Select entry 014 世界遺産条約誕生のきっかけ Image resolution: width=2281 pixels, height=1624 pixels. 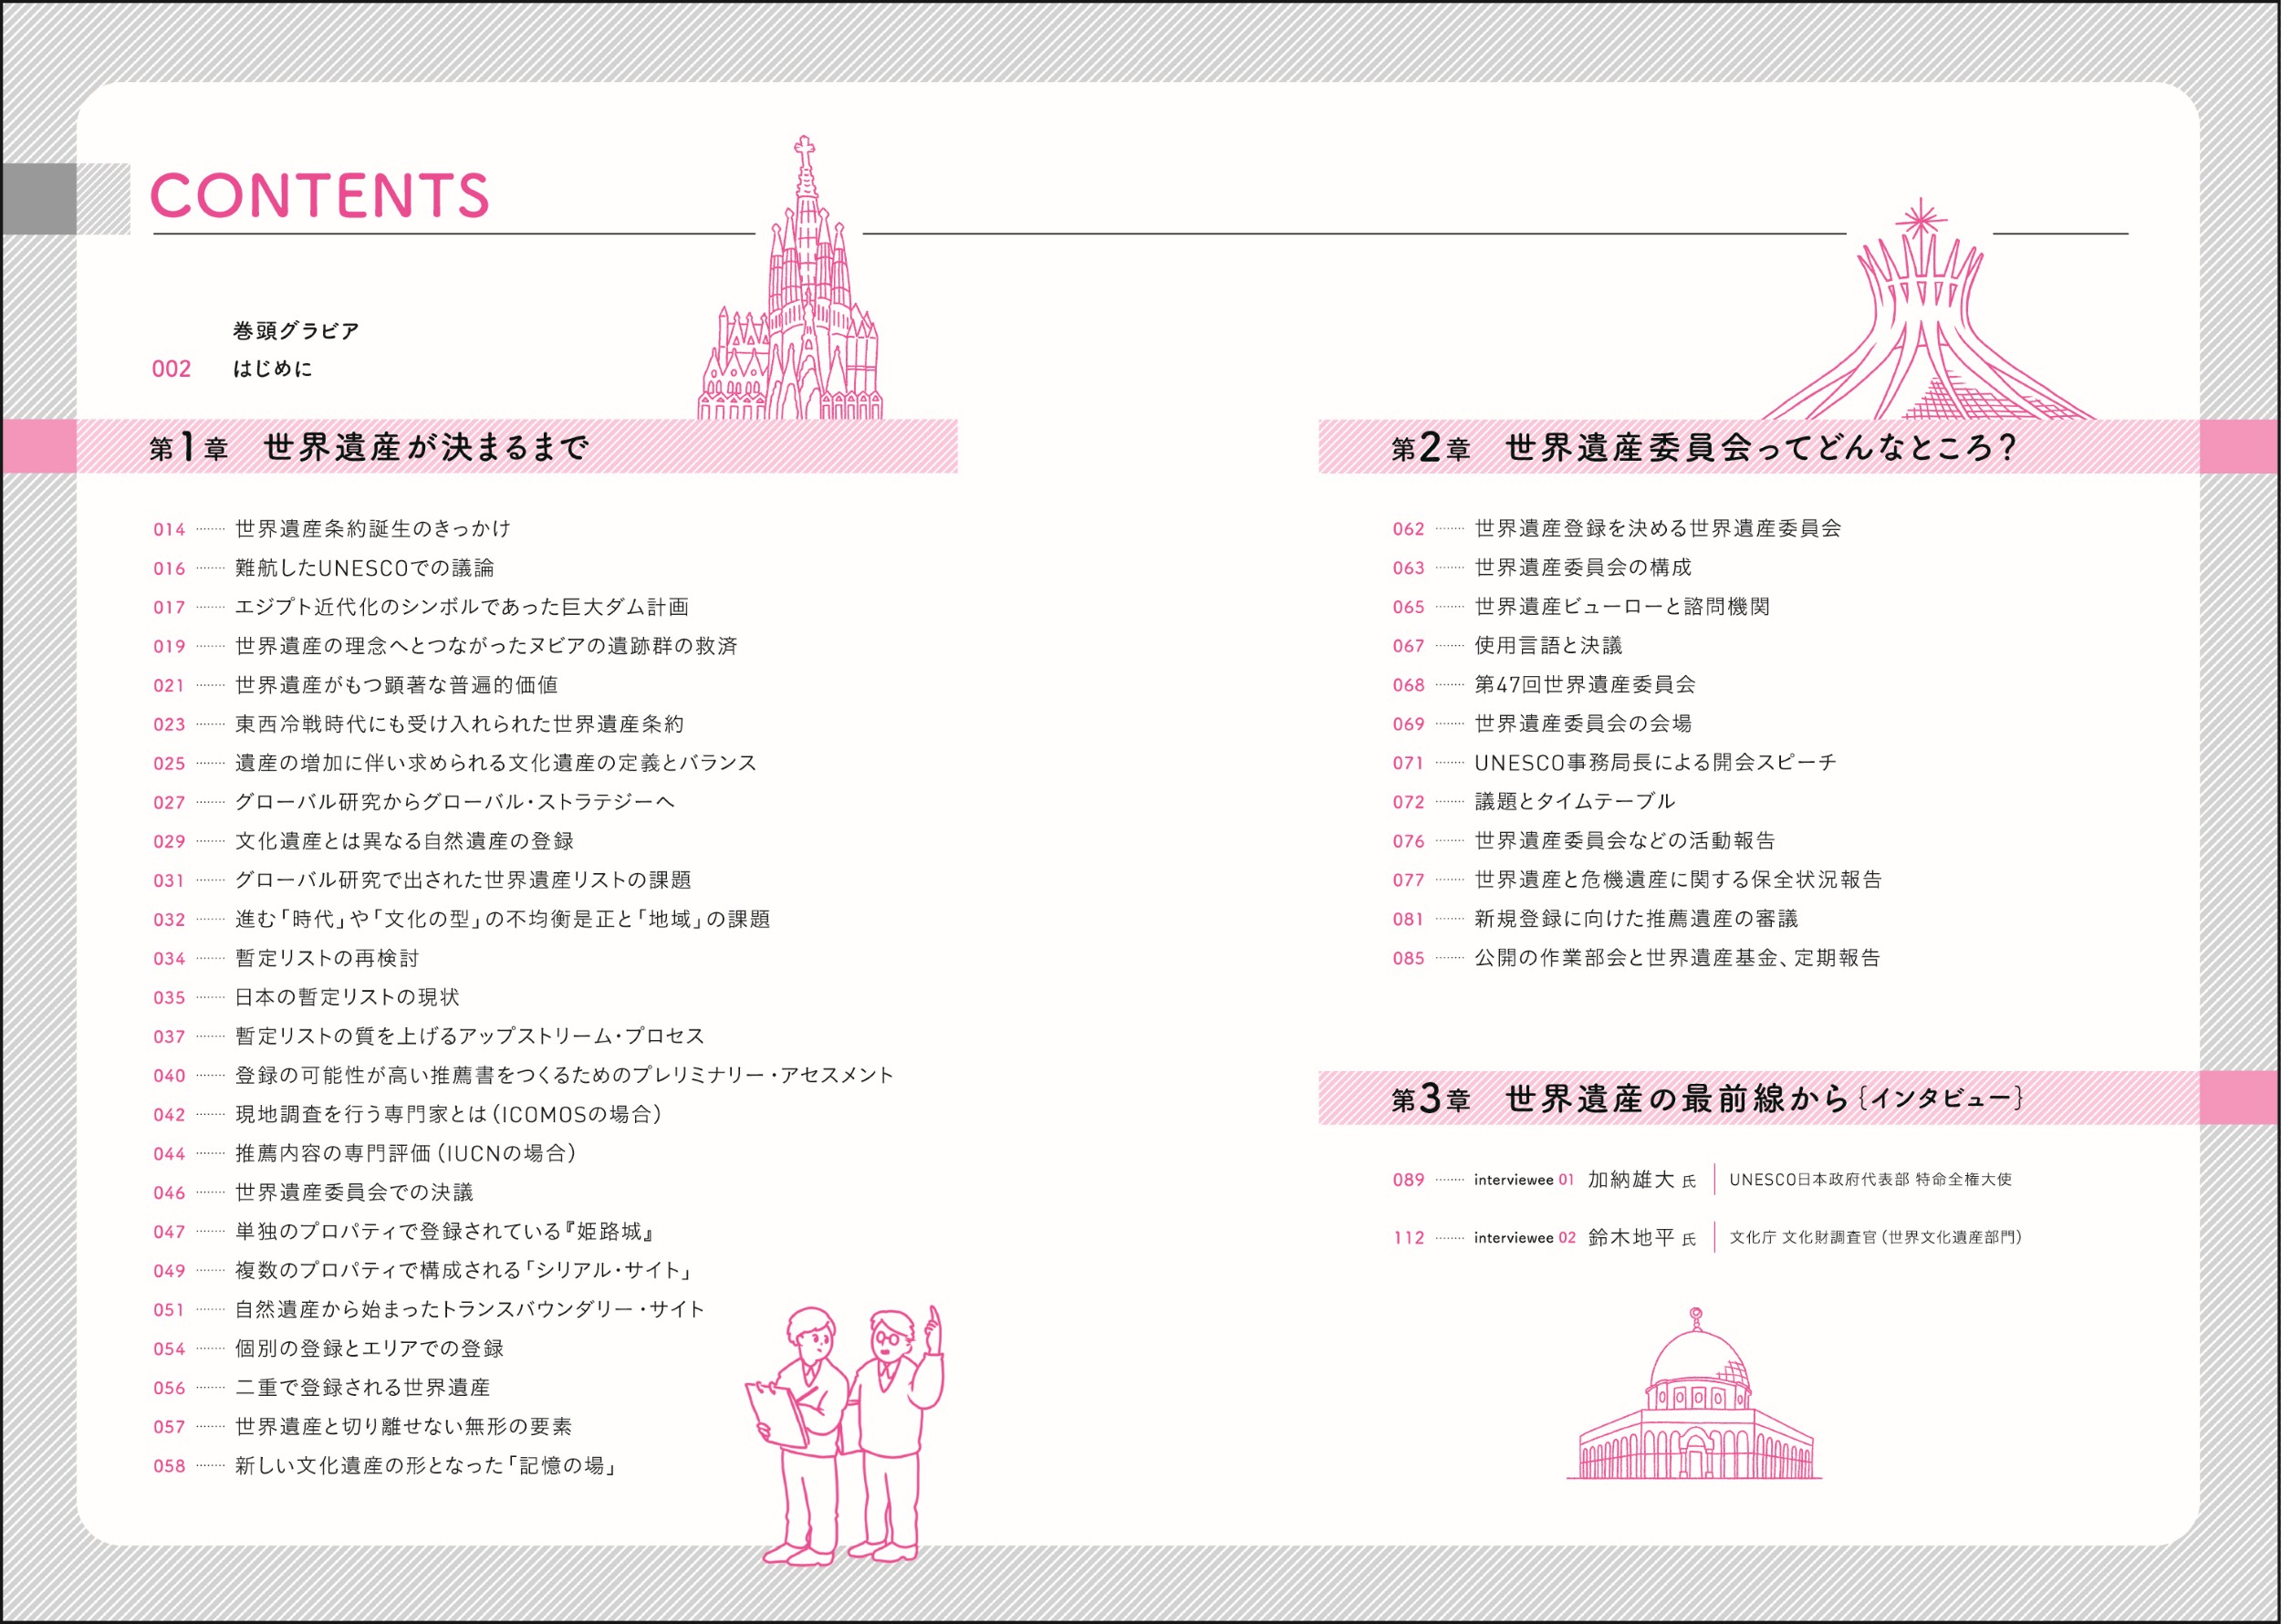(332, 528)
